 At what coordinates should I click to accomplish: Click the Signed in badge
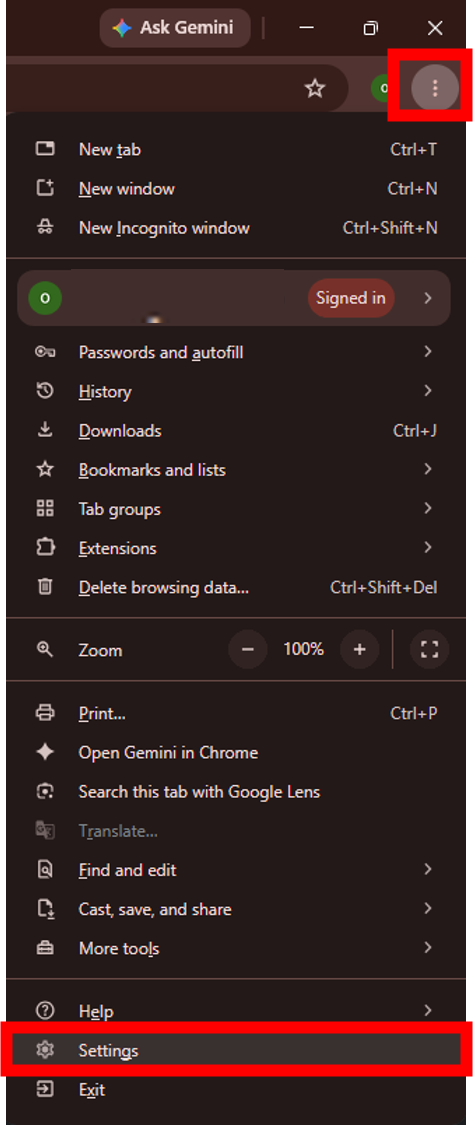351,298
